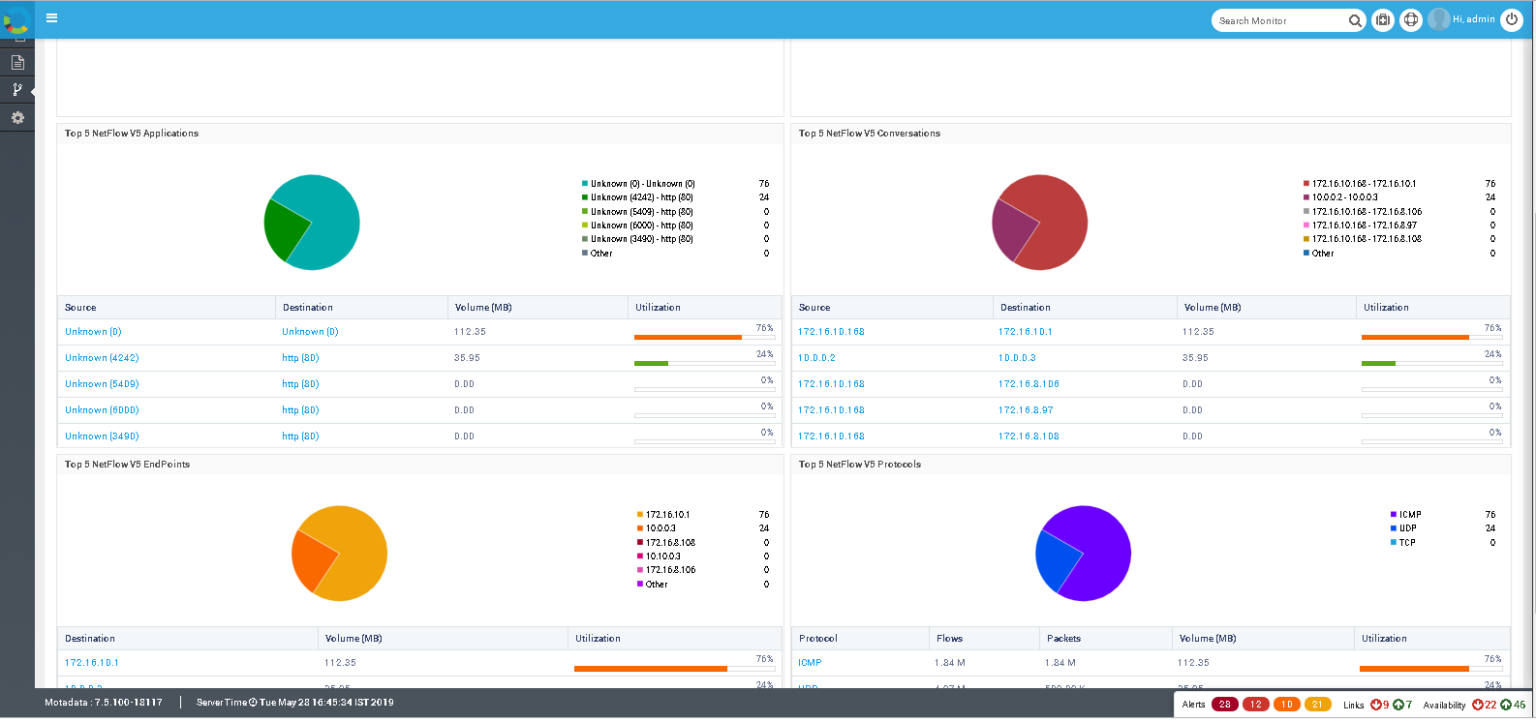The image size is (1536, 722).
Task: Click the crosshair navigation icon in the header
Action: (1411, 19)
